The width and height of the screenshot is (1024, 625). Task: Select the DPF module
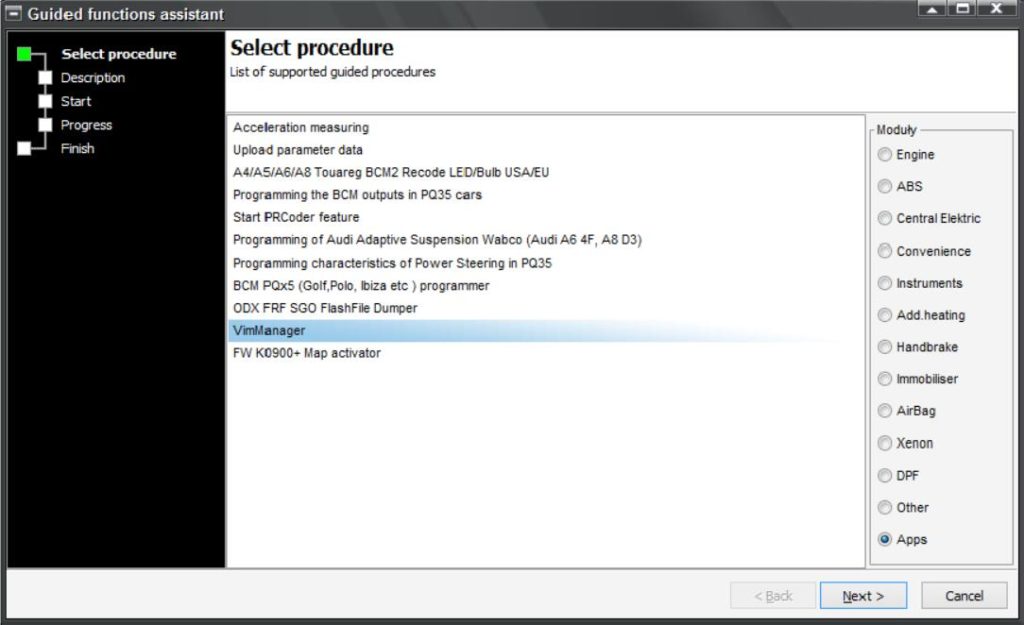[x=885, y=475]
